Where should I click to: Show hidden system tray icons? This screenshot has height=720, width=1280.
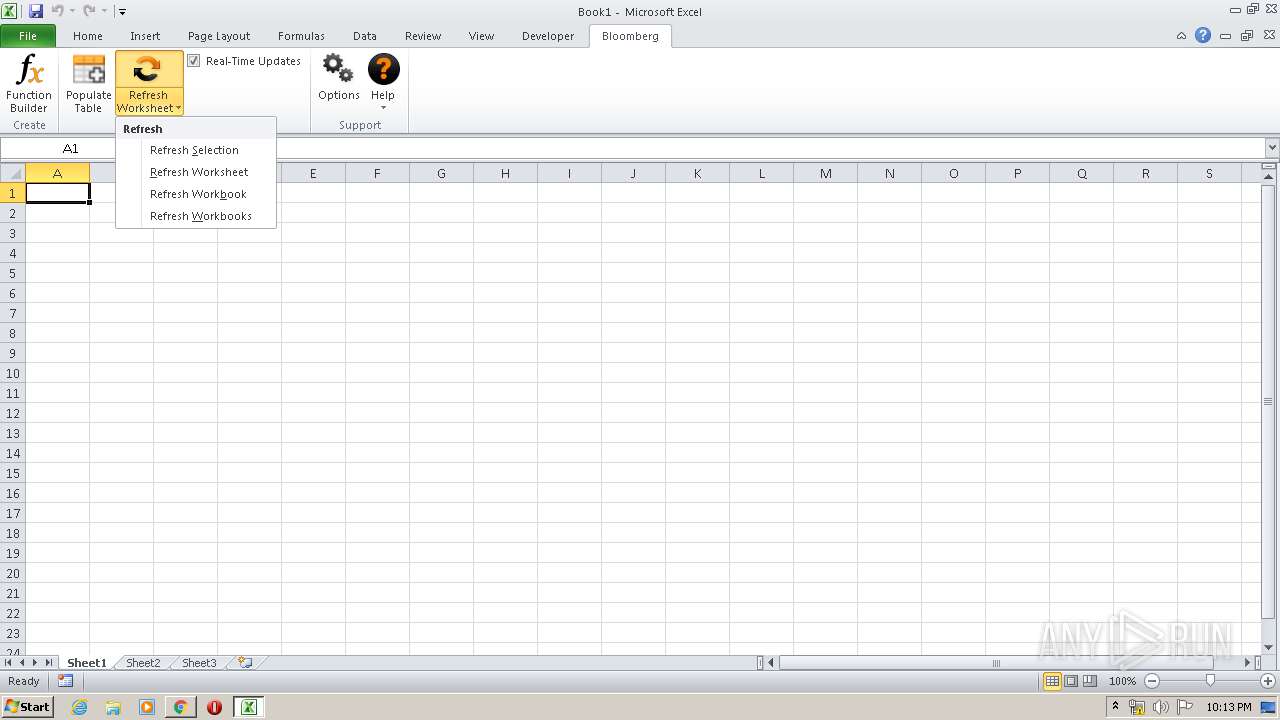[1115, 707]
